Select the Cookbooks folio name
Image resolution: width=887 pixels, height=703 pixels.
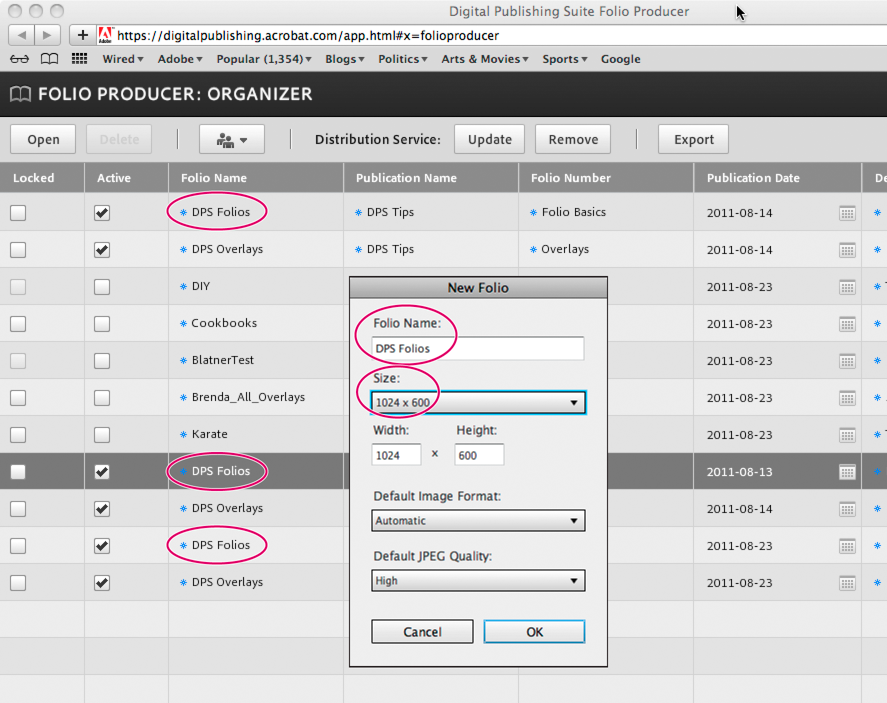(x=224, y=323)
